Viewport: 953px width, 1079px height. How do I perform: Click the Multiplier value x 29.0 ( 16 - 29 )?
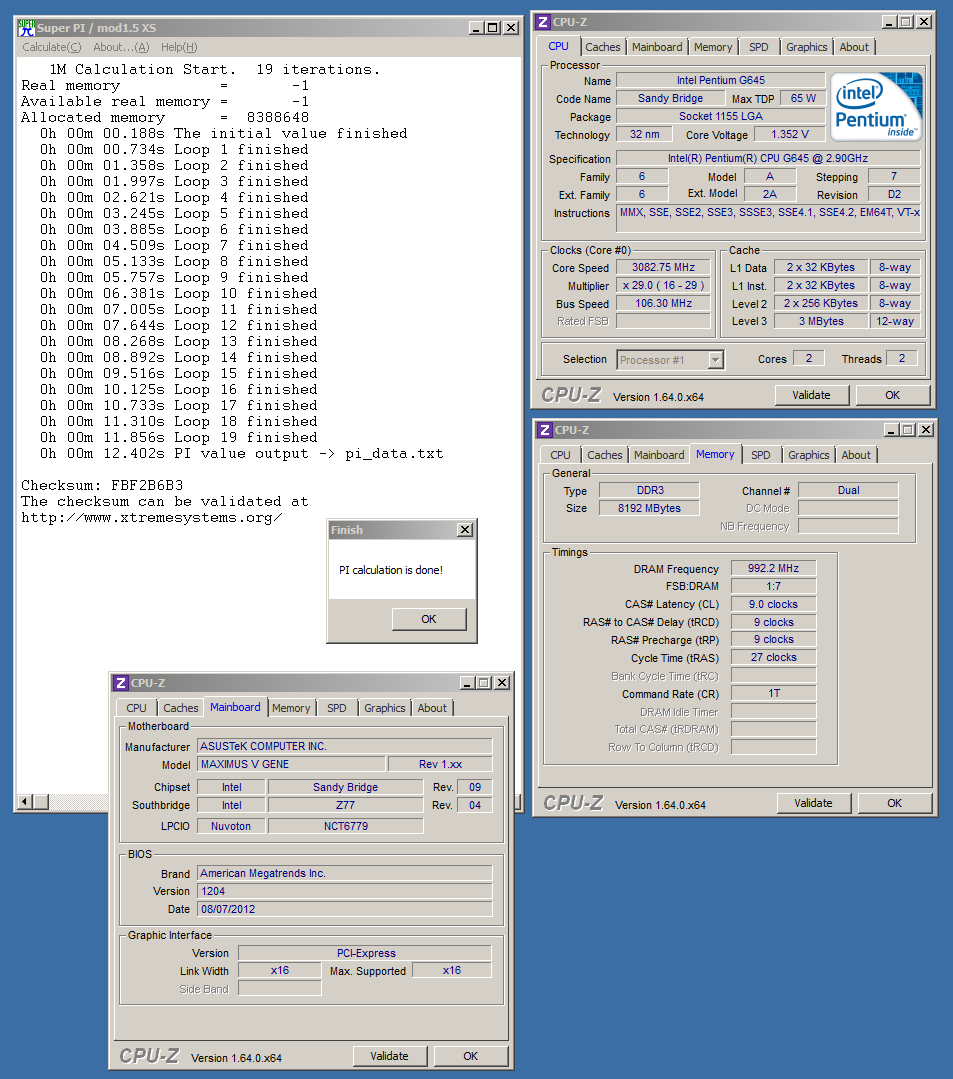pyautogui.click(x=663, y=286)
